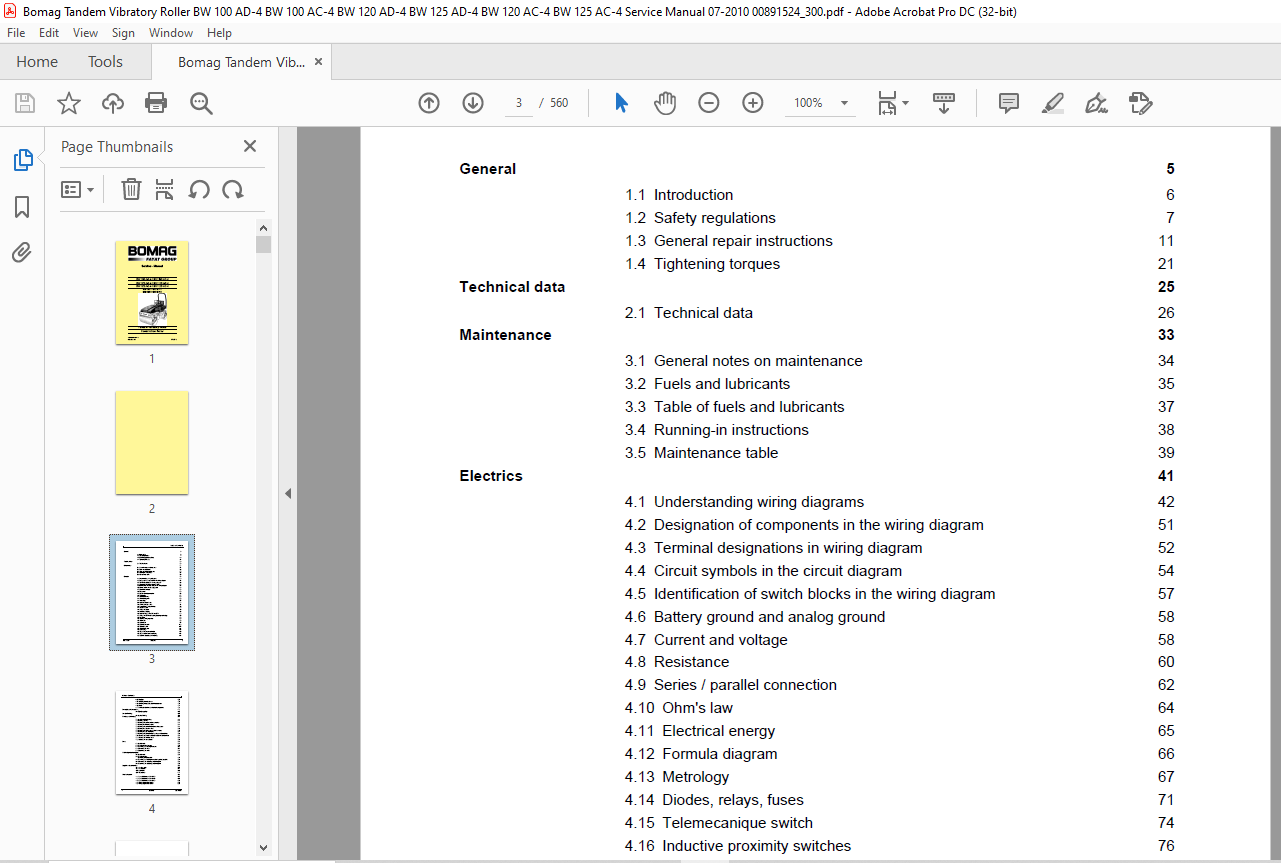Image resolution: width=1281 pixels, height=863 pixels.
Task: Click the scrolling mode keyboard icon
Action: pyautogui.click(x=944, y=103)
